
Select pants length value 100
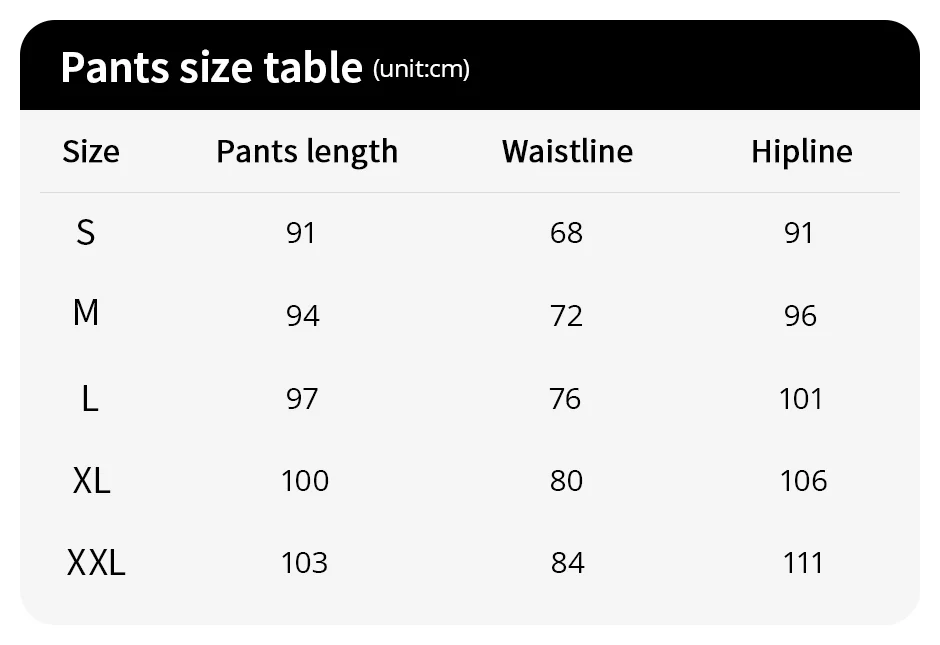305,481
